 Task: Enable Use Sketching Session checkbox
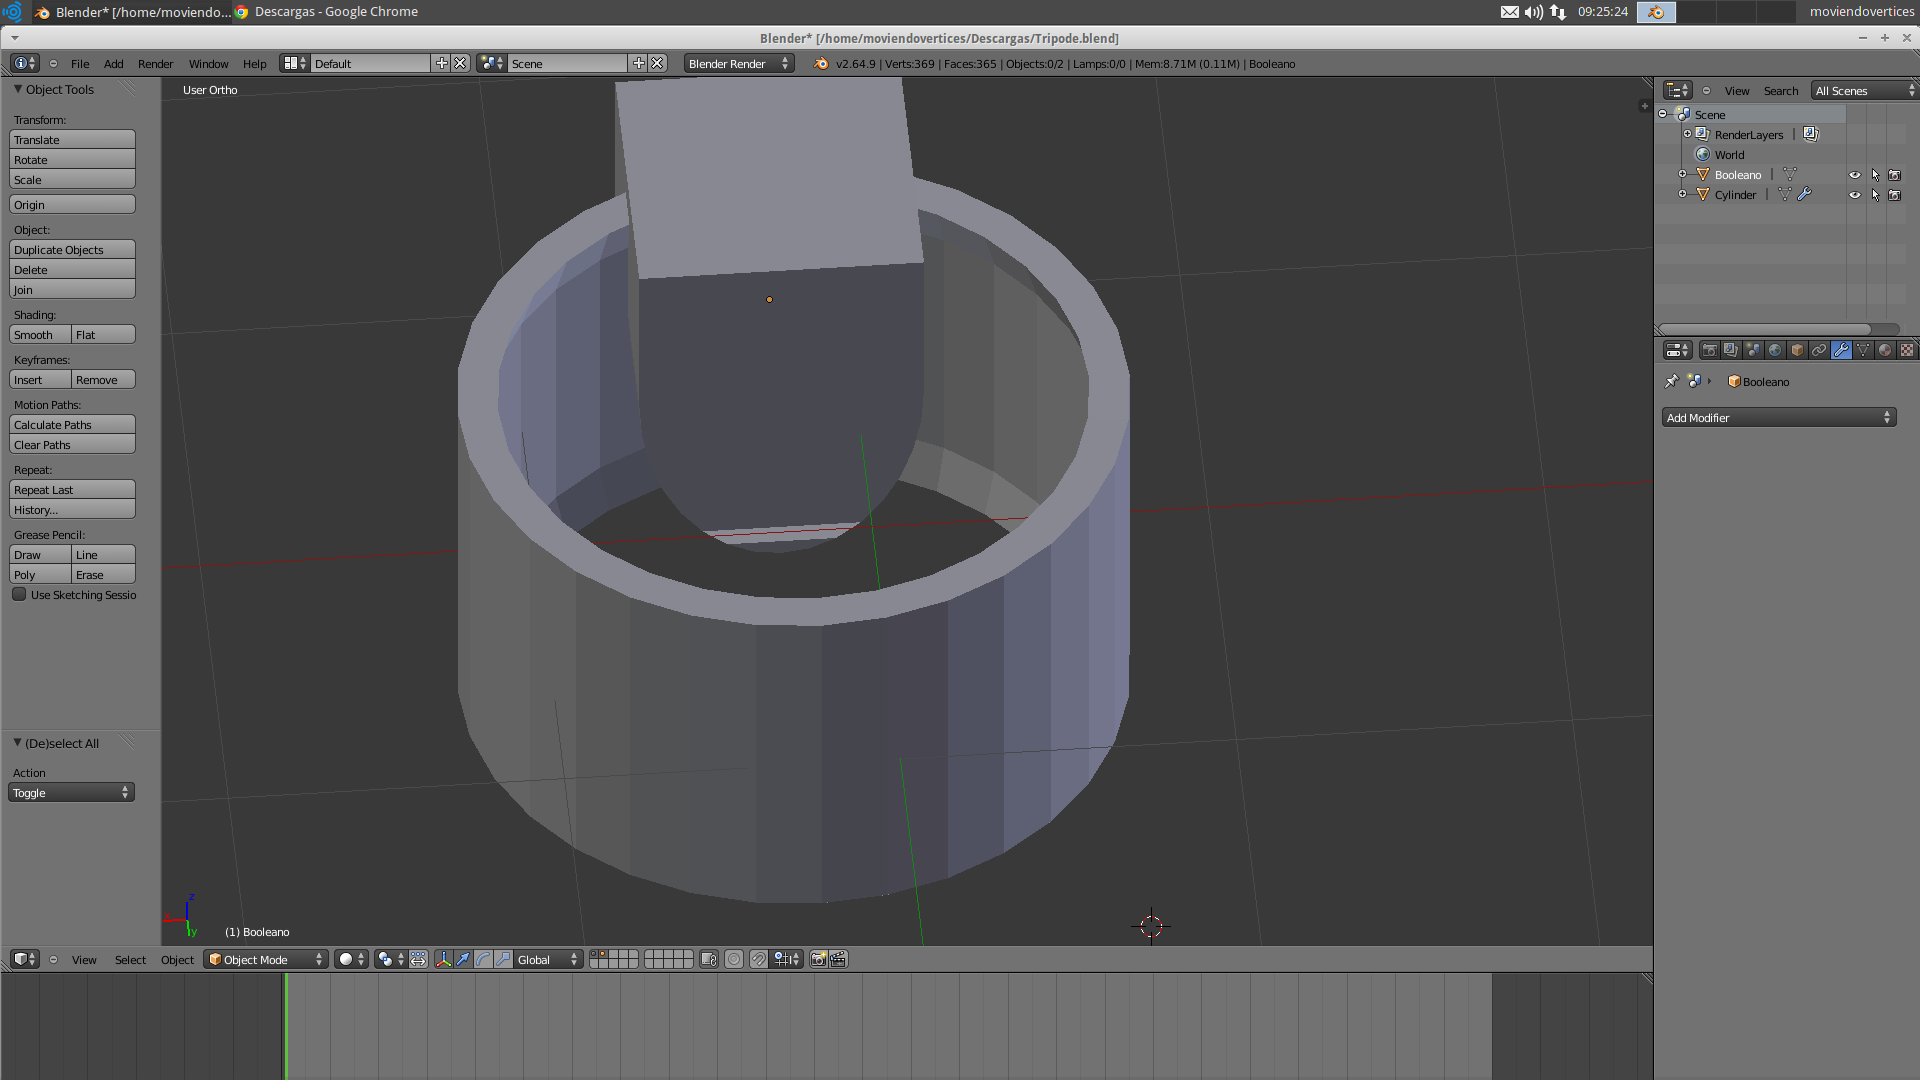click(x=19, y=595)
